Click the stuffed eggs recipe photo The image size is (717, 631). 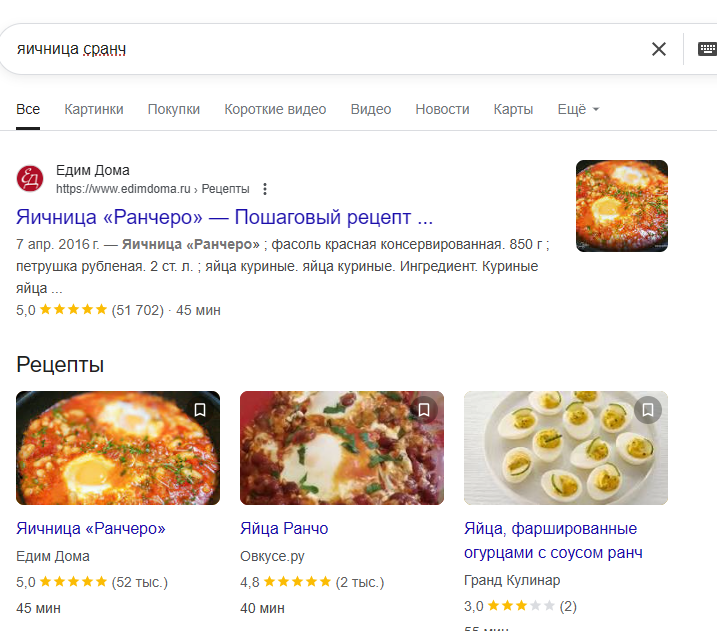(565, 448)
